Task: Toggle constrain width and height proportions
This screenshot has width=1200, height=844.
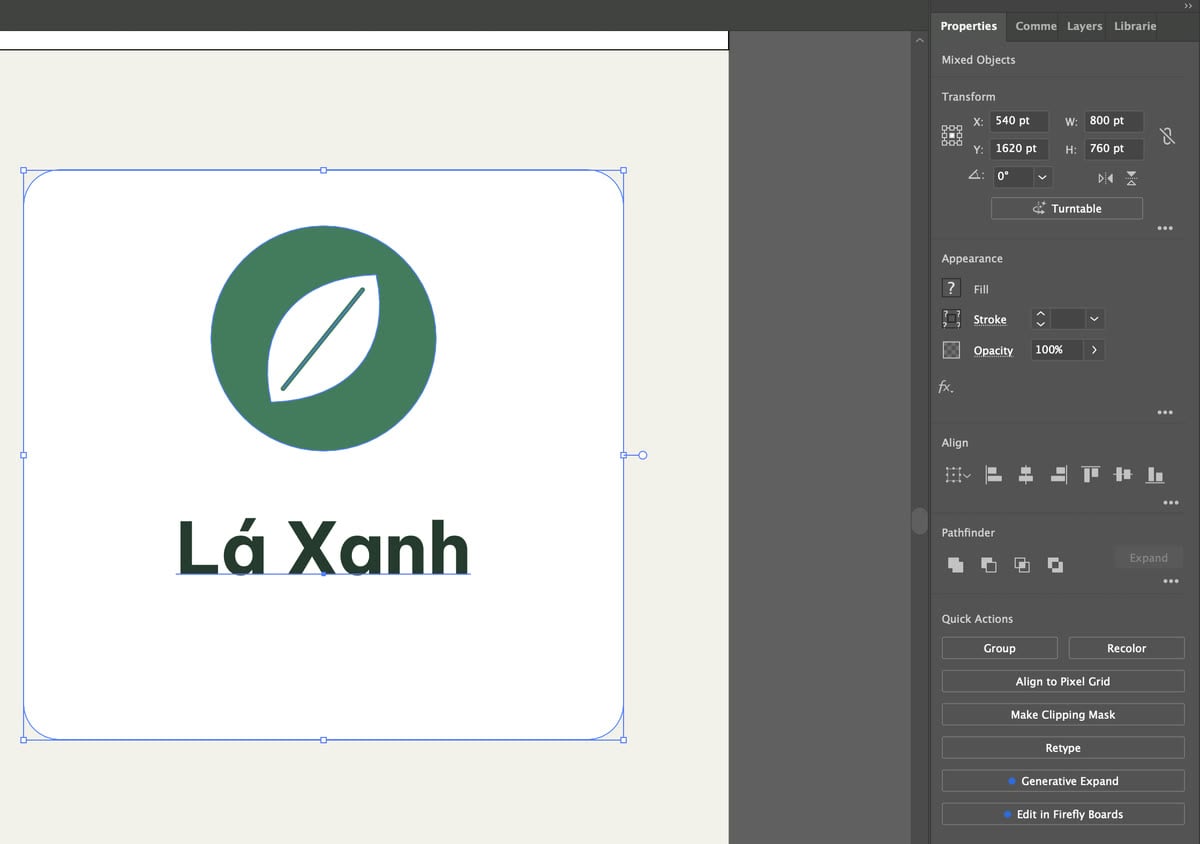Action: (1167, 136)
